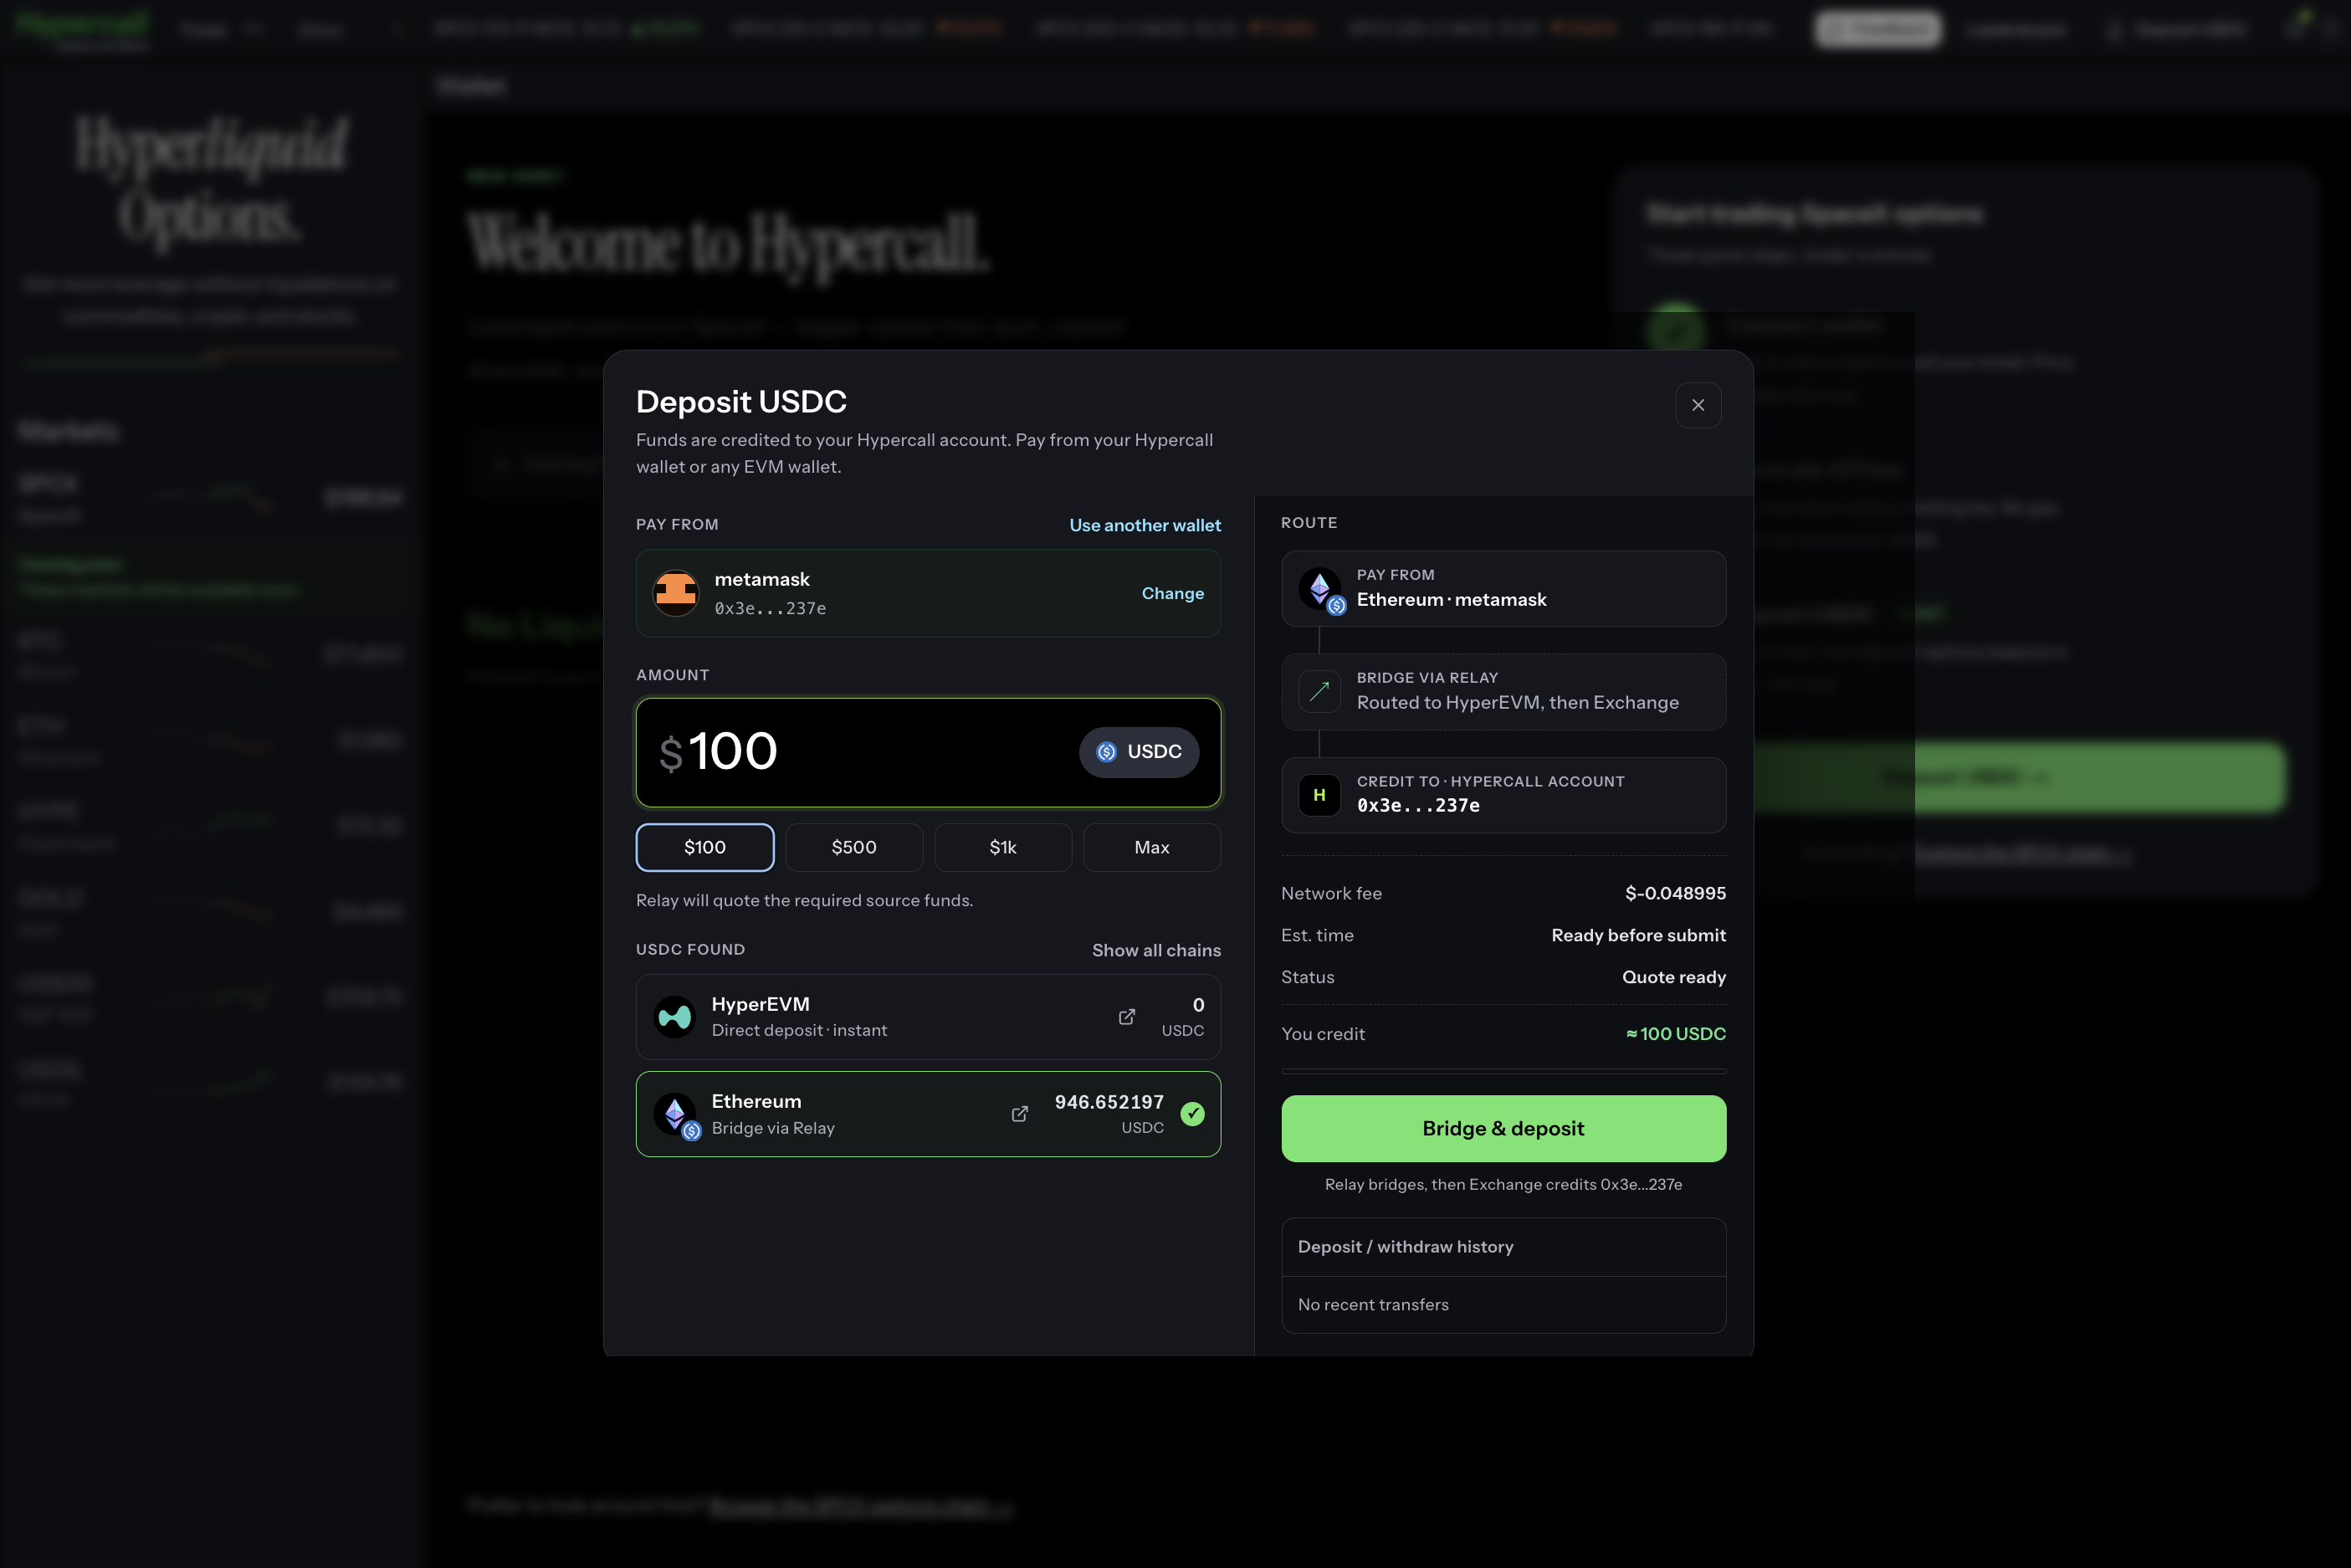Expand Show all chains
The image size is (2351, 1568).
point(1156,950)
